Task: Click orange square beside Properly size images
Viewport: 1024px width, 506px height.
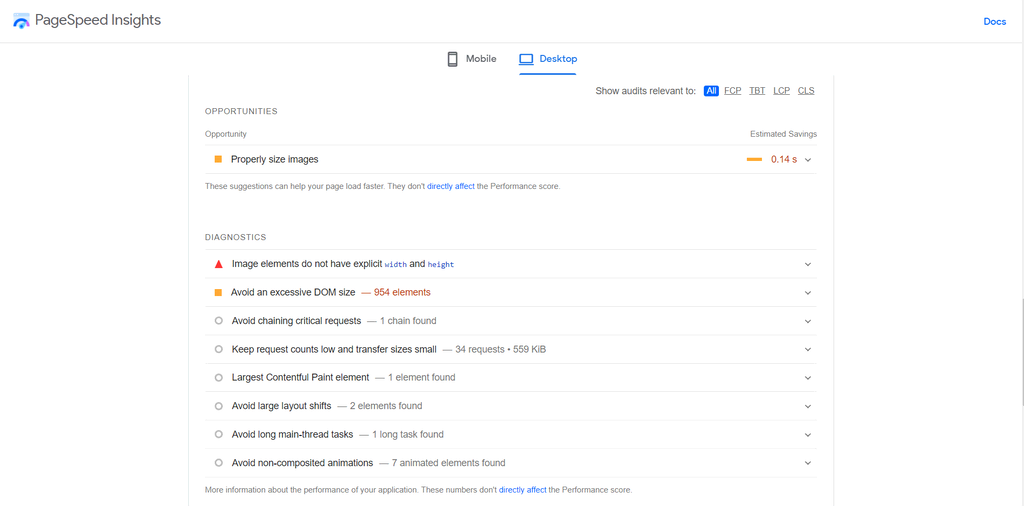Action: (218, 159)
